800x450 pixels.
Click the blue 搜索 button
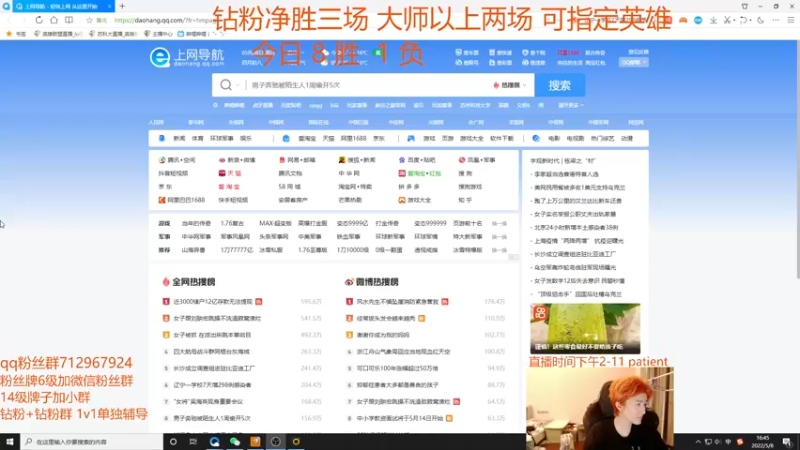pos(560,85)
